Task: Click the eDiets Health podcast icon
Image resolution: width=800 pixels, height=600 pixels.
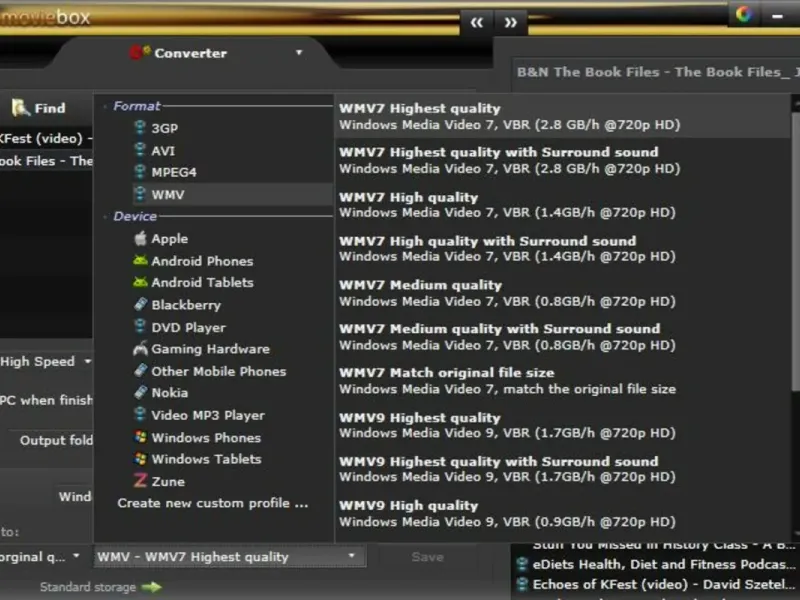Action: [521, 564]
